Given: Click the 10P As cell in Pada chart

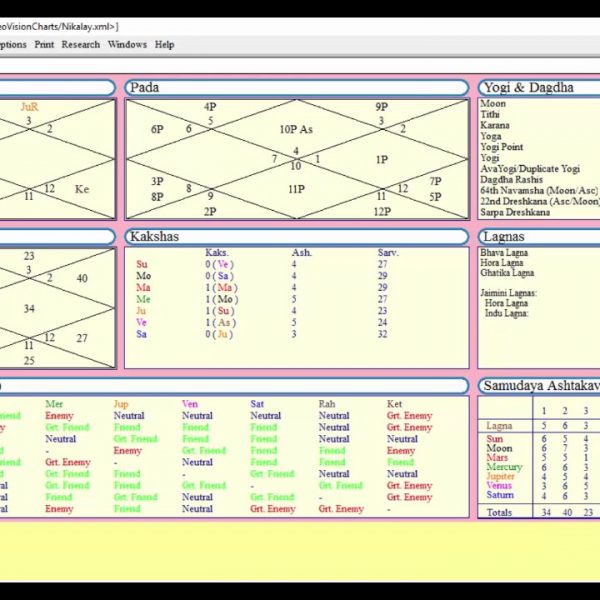Looking at the screenshot, I should click(295, 129).
